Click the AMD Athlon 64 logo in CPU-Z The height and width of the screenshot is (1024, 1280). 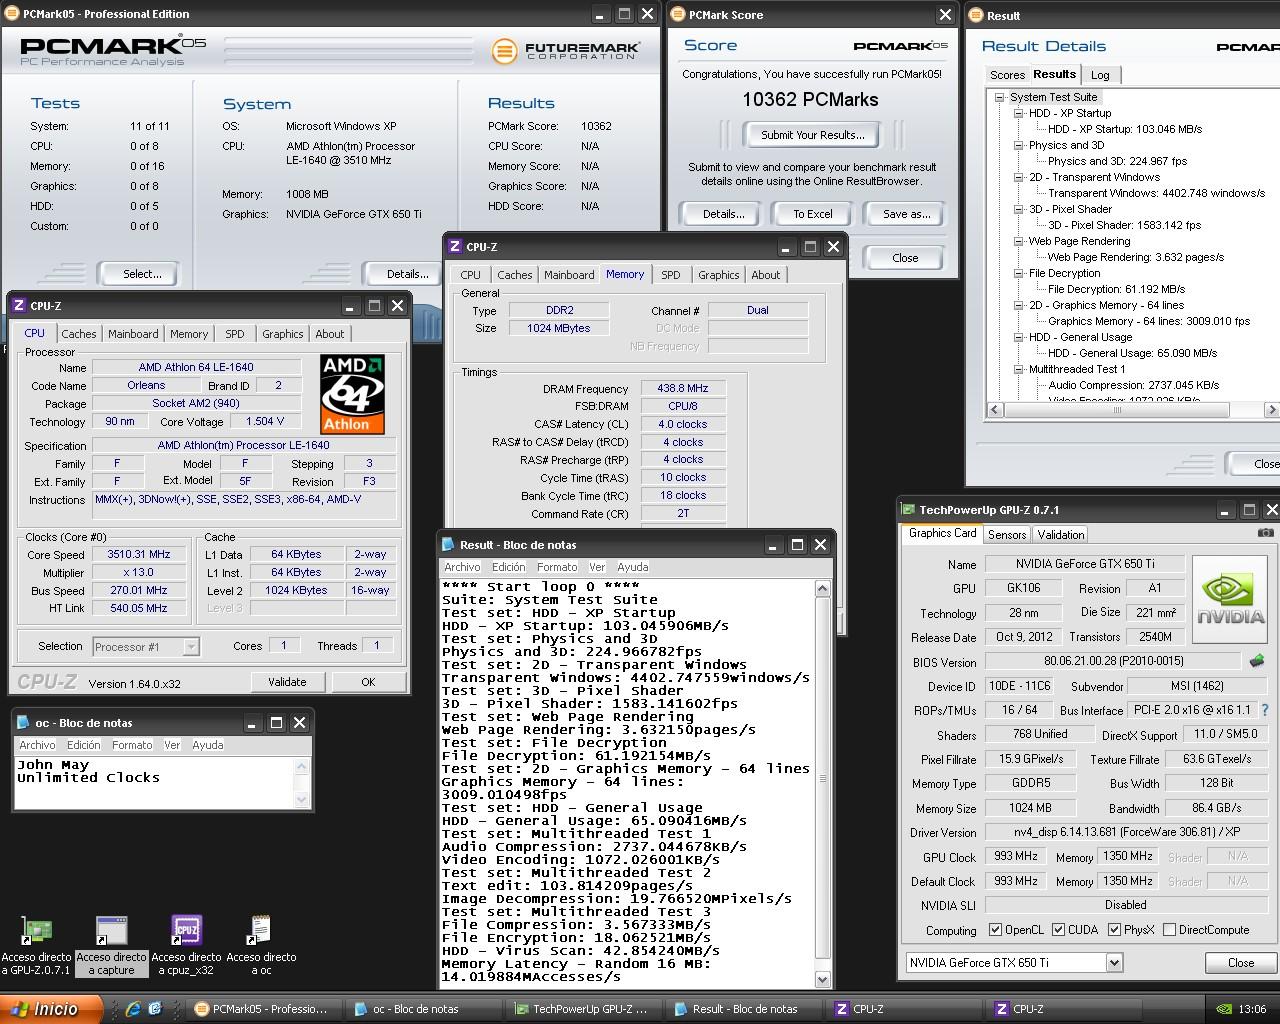pos(352,394)
